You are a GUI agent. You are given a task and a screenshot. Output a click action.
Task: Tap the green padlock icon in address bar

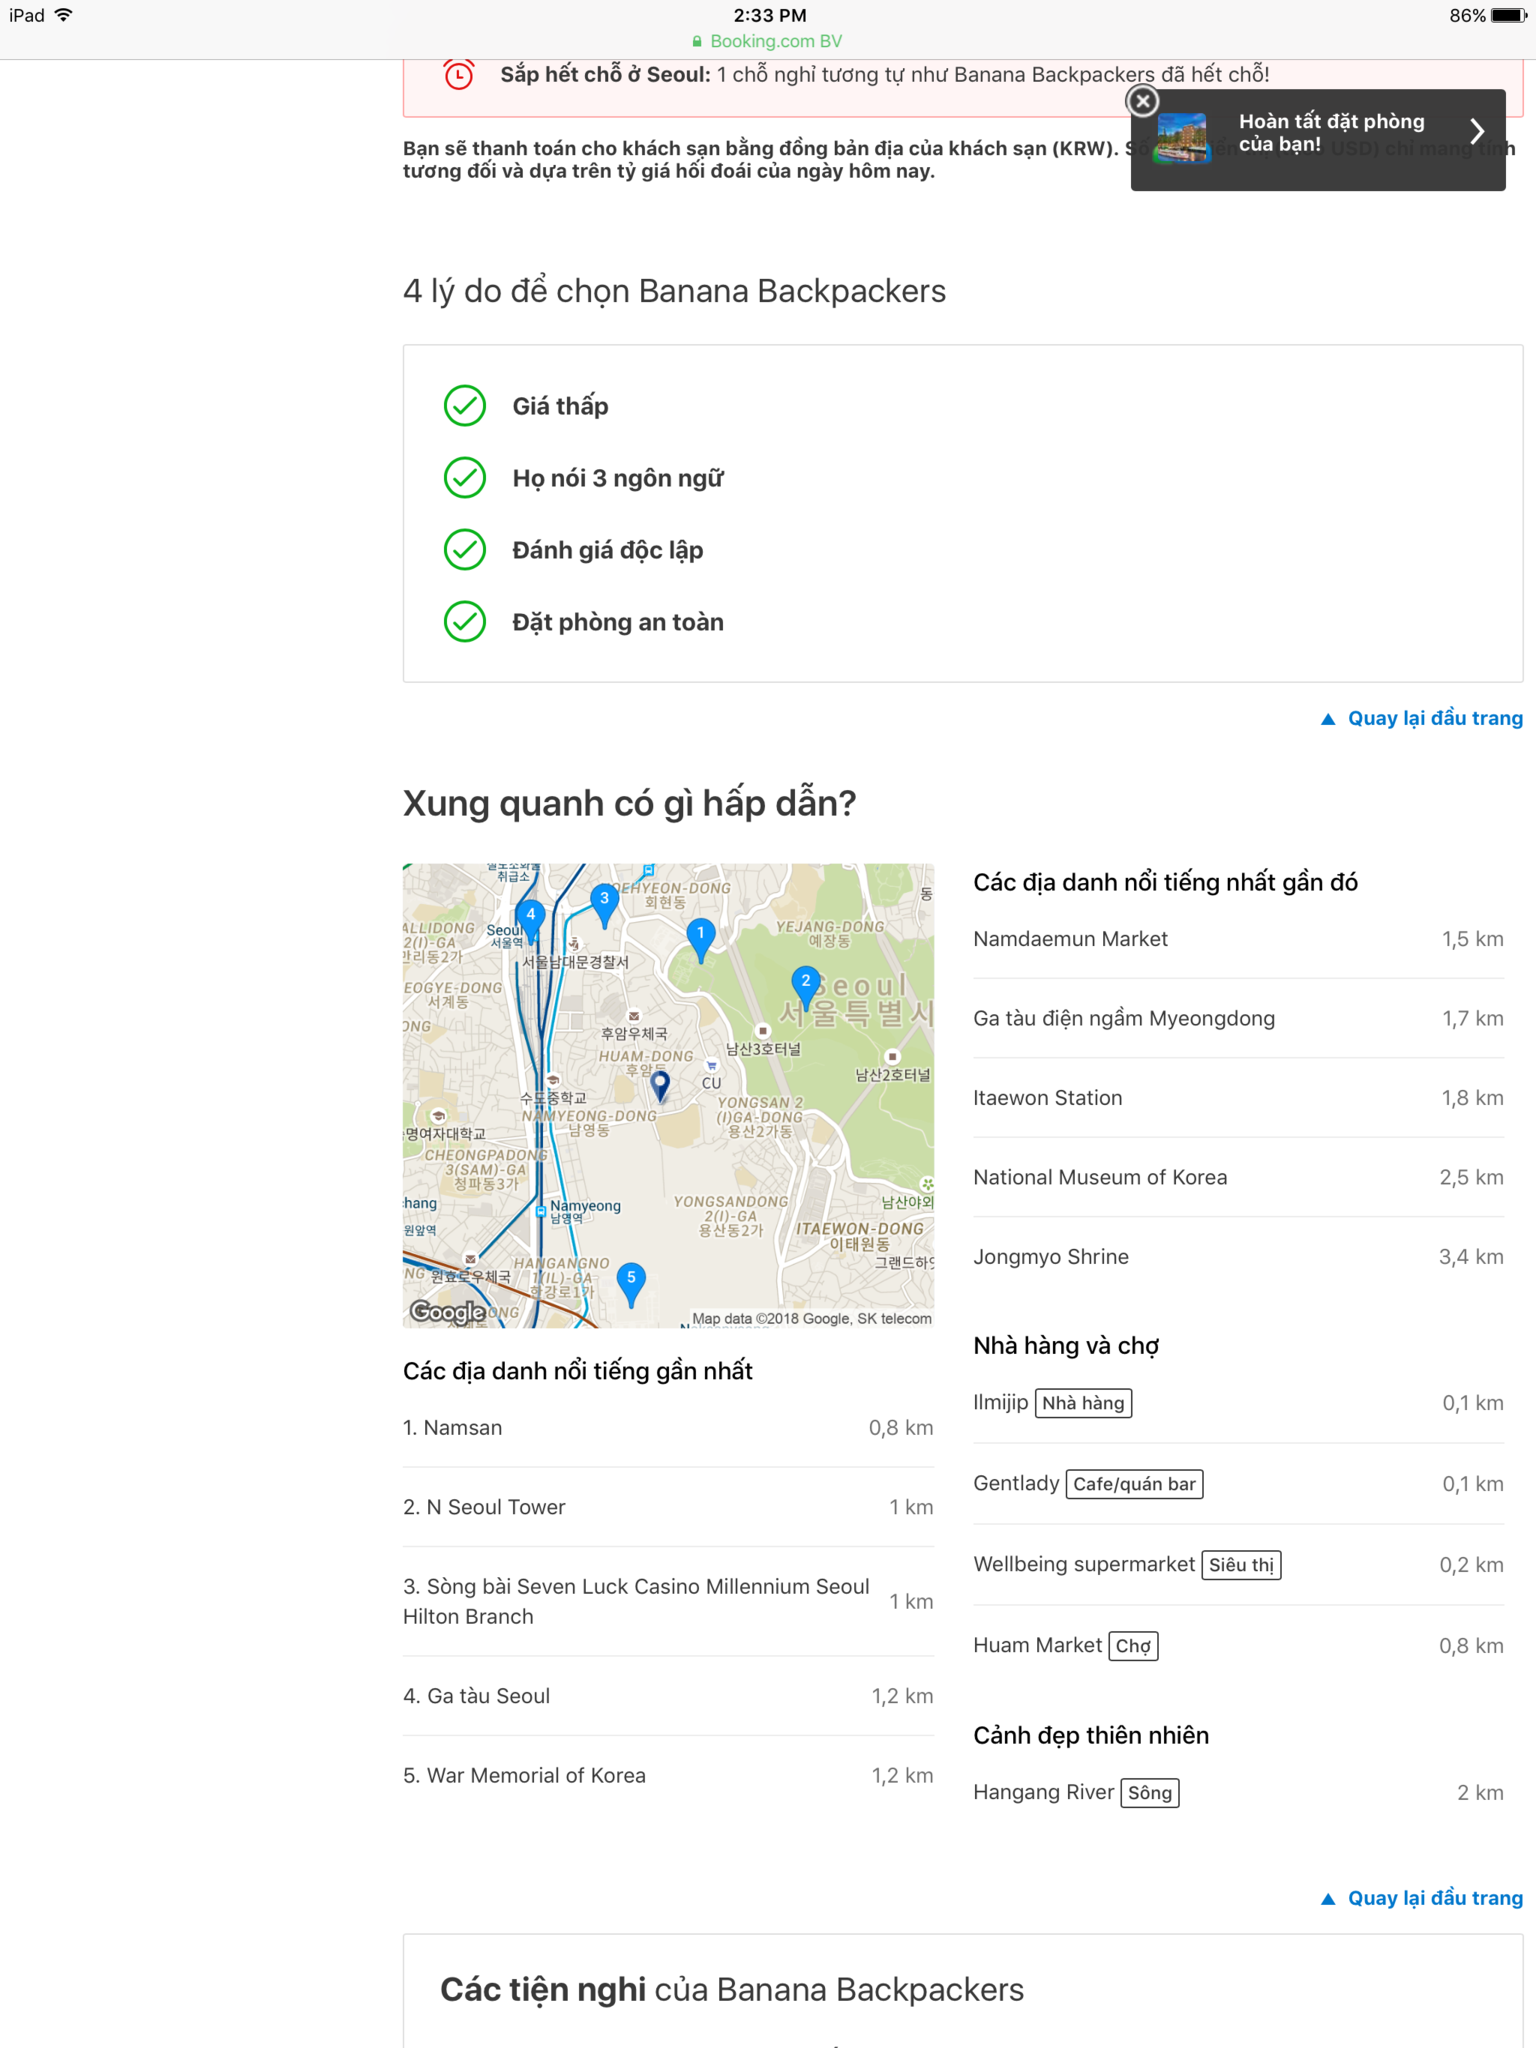[697, 42]
